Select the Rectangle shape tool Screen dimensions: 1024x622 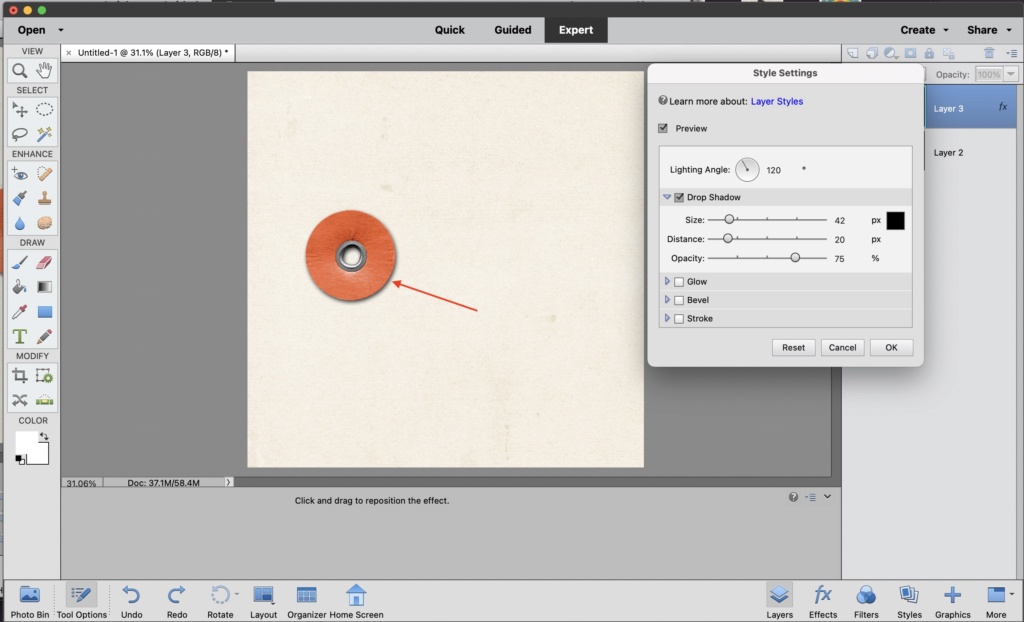point(44,312)
